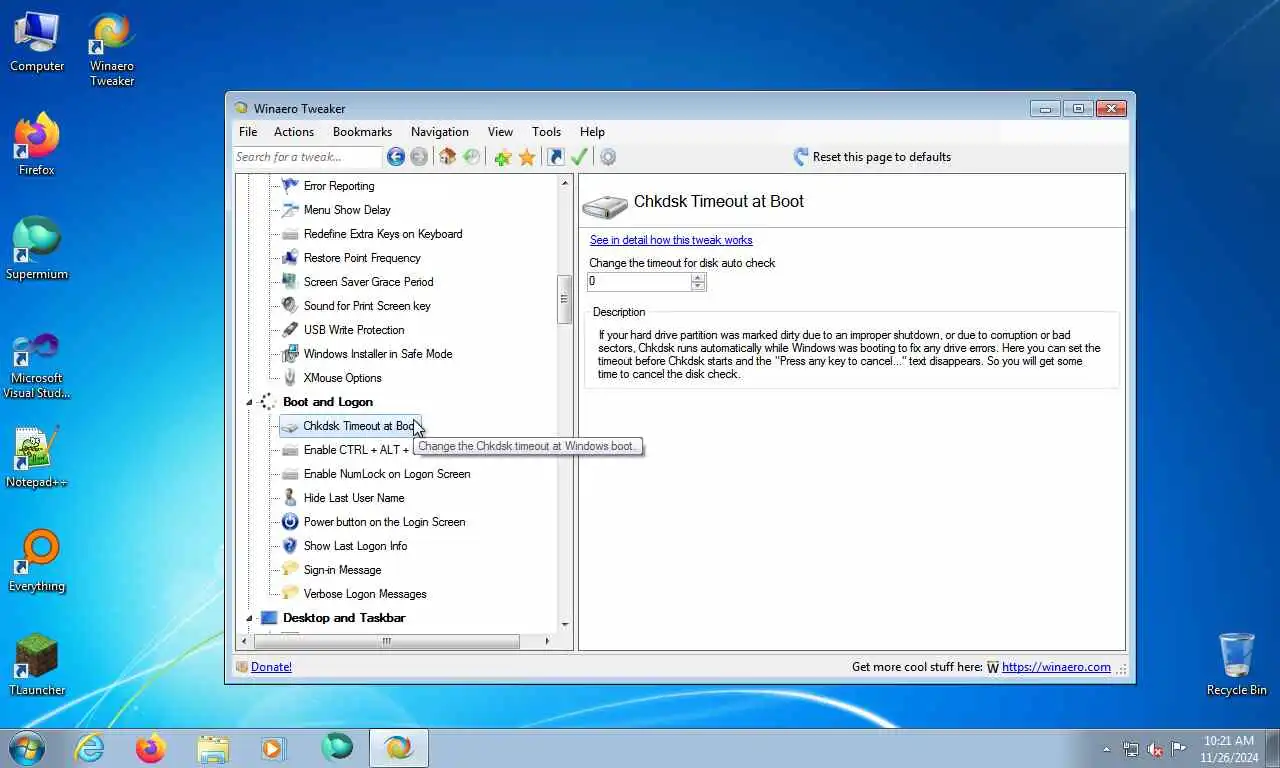Select the Restore Point Frequency icon
The image size is (1280, 768).
pos(290,258)
